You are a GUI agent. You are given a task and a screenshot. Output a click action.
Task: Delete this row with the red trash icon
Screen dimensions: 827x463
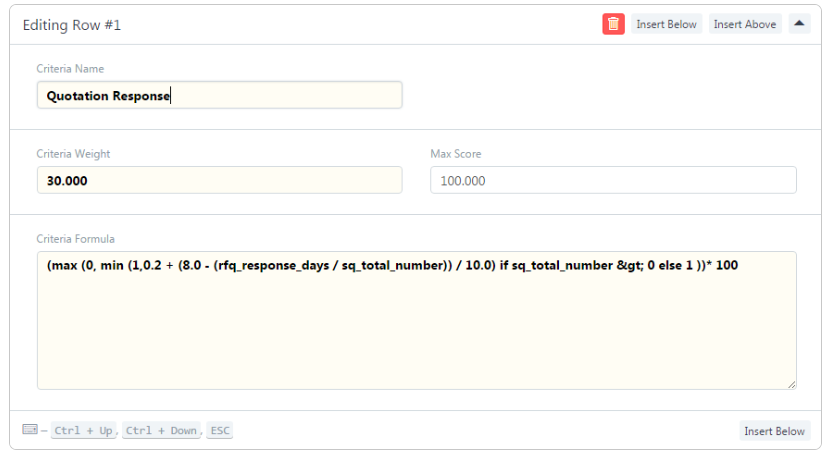point(613,24)
